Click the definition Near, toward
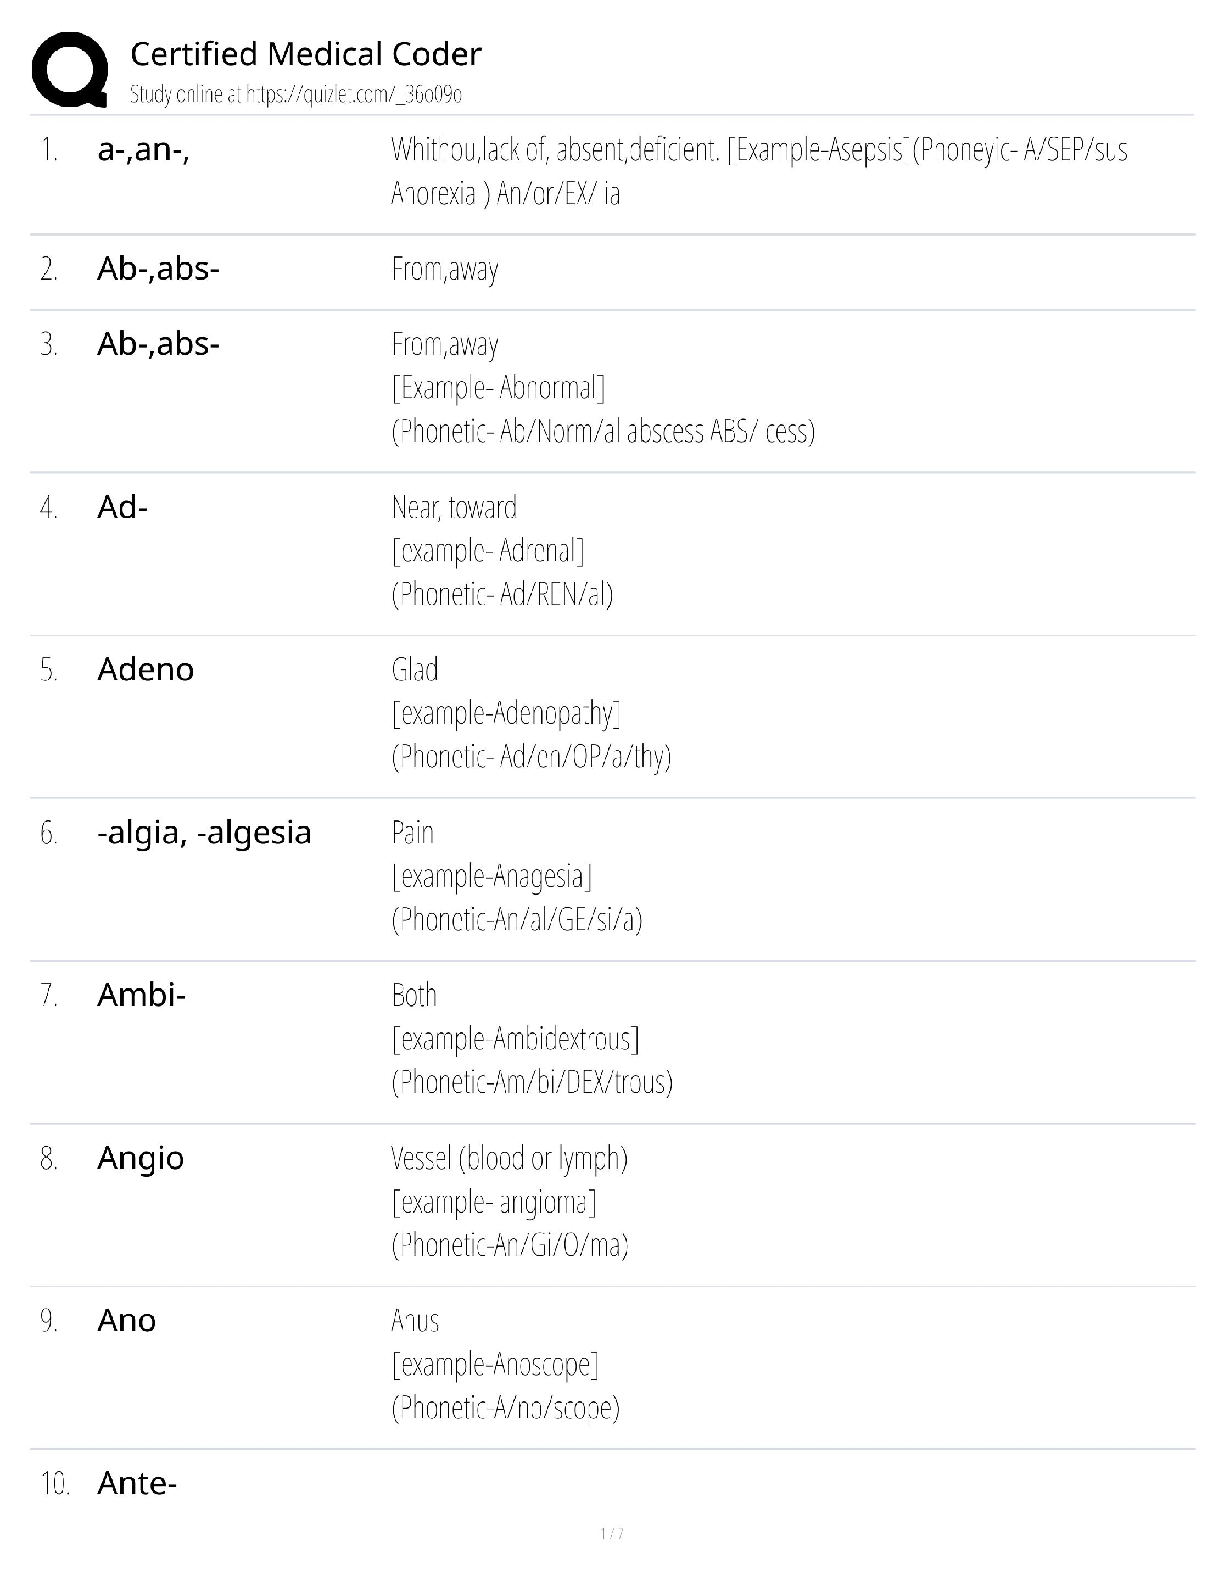The height and width of the screenshot is (1584, 1224). coord(454,508)
